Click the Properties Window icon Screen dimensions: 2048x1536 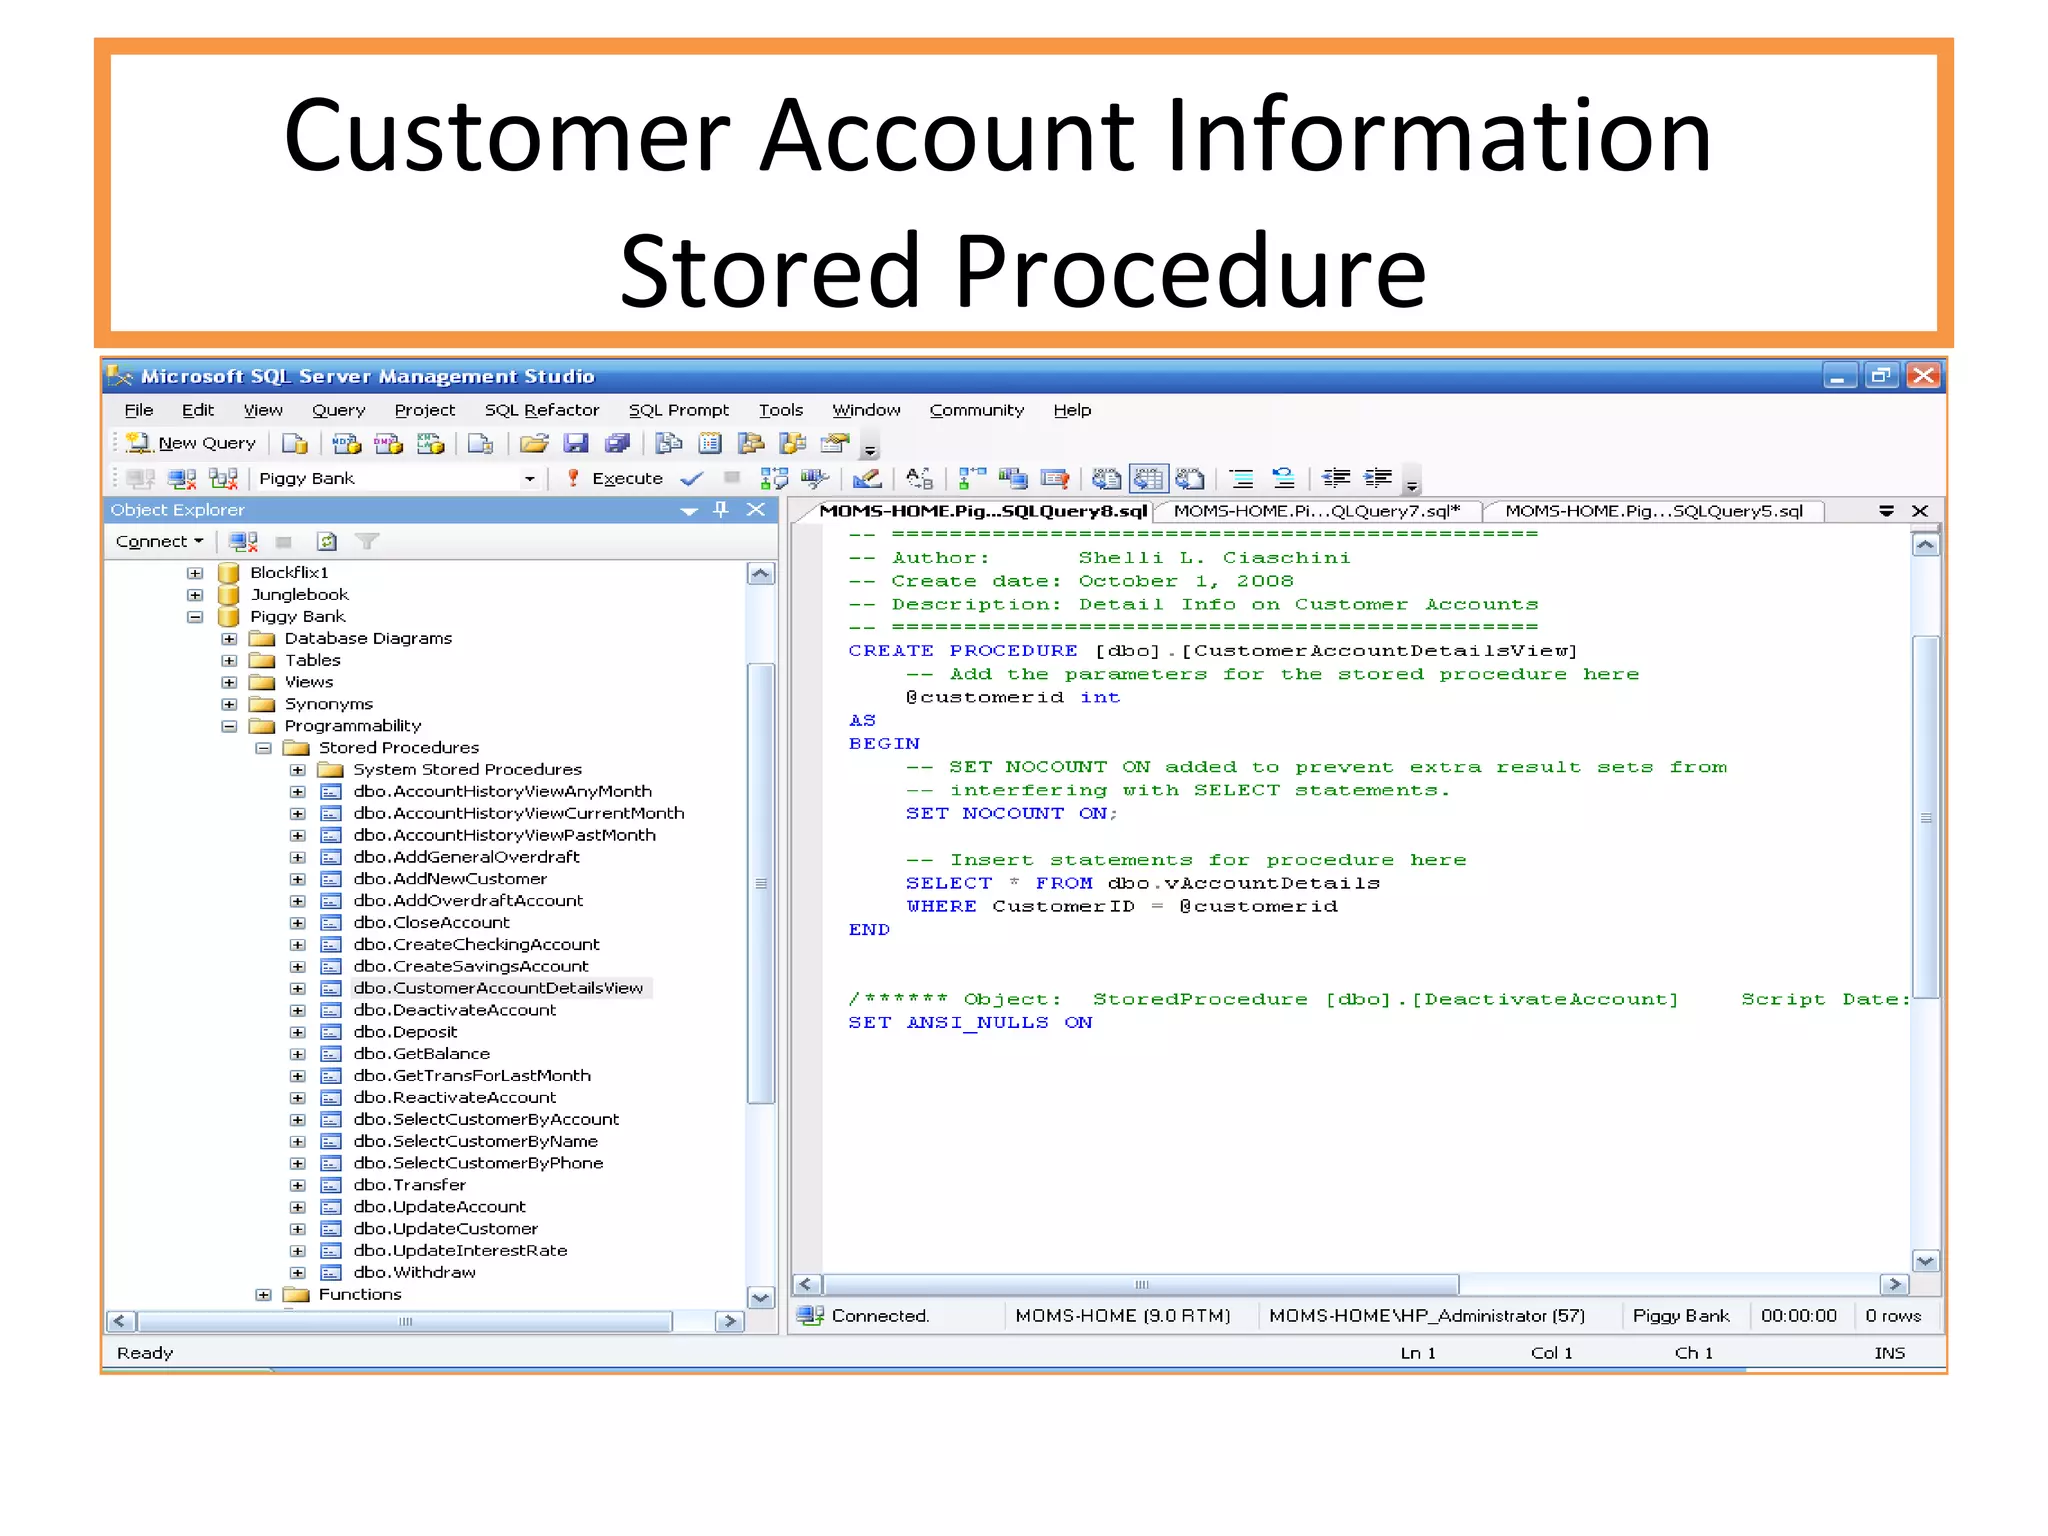(834, 443)
